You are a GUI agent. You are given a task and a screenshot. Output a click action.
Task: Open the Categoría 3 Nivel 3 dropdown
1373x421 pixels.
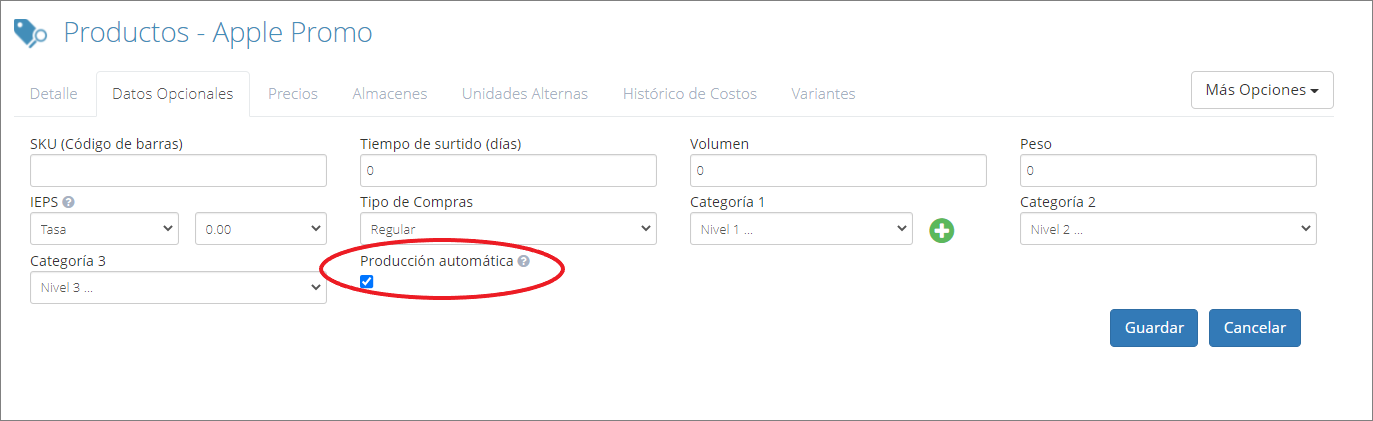(178, 289)
